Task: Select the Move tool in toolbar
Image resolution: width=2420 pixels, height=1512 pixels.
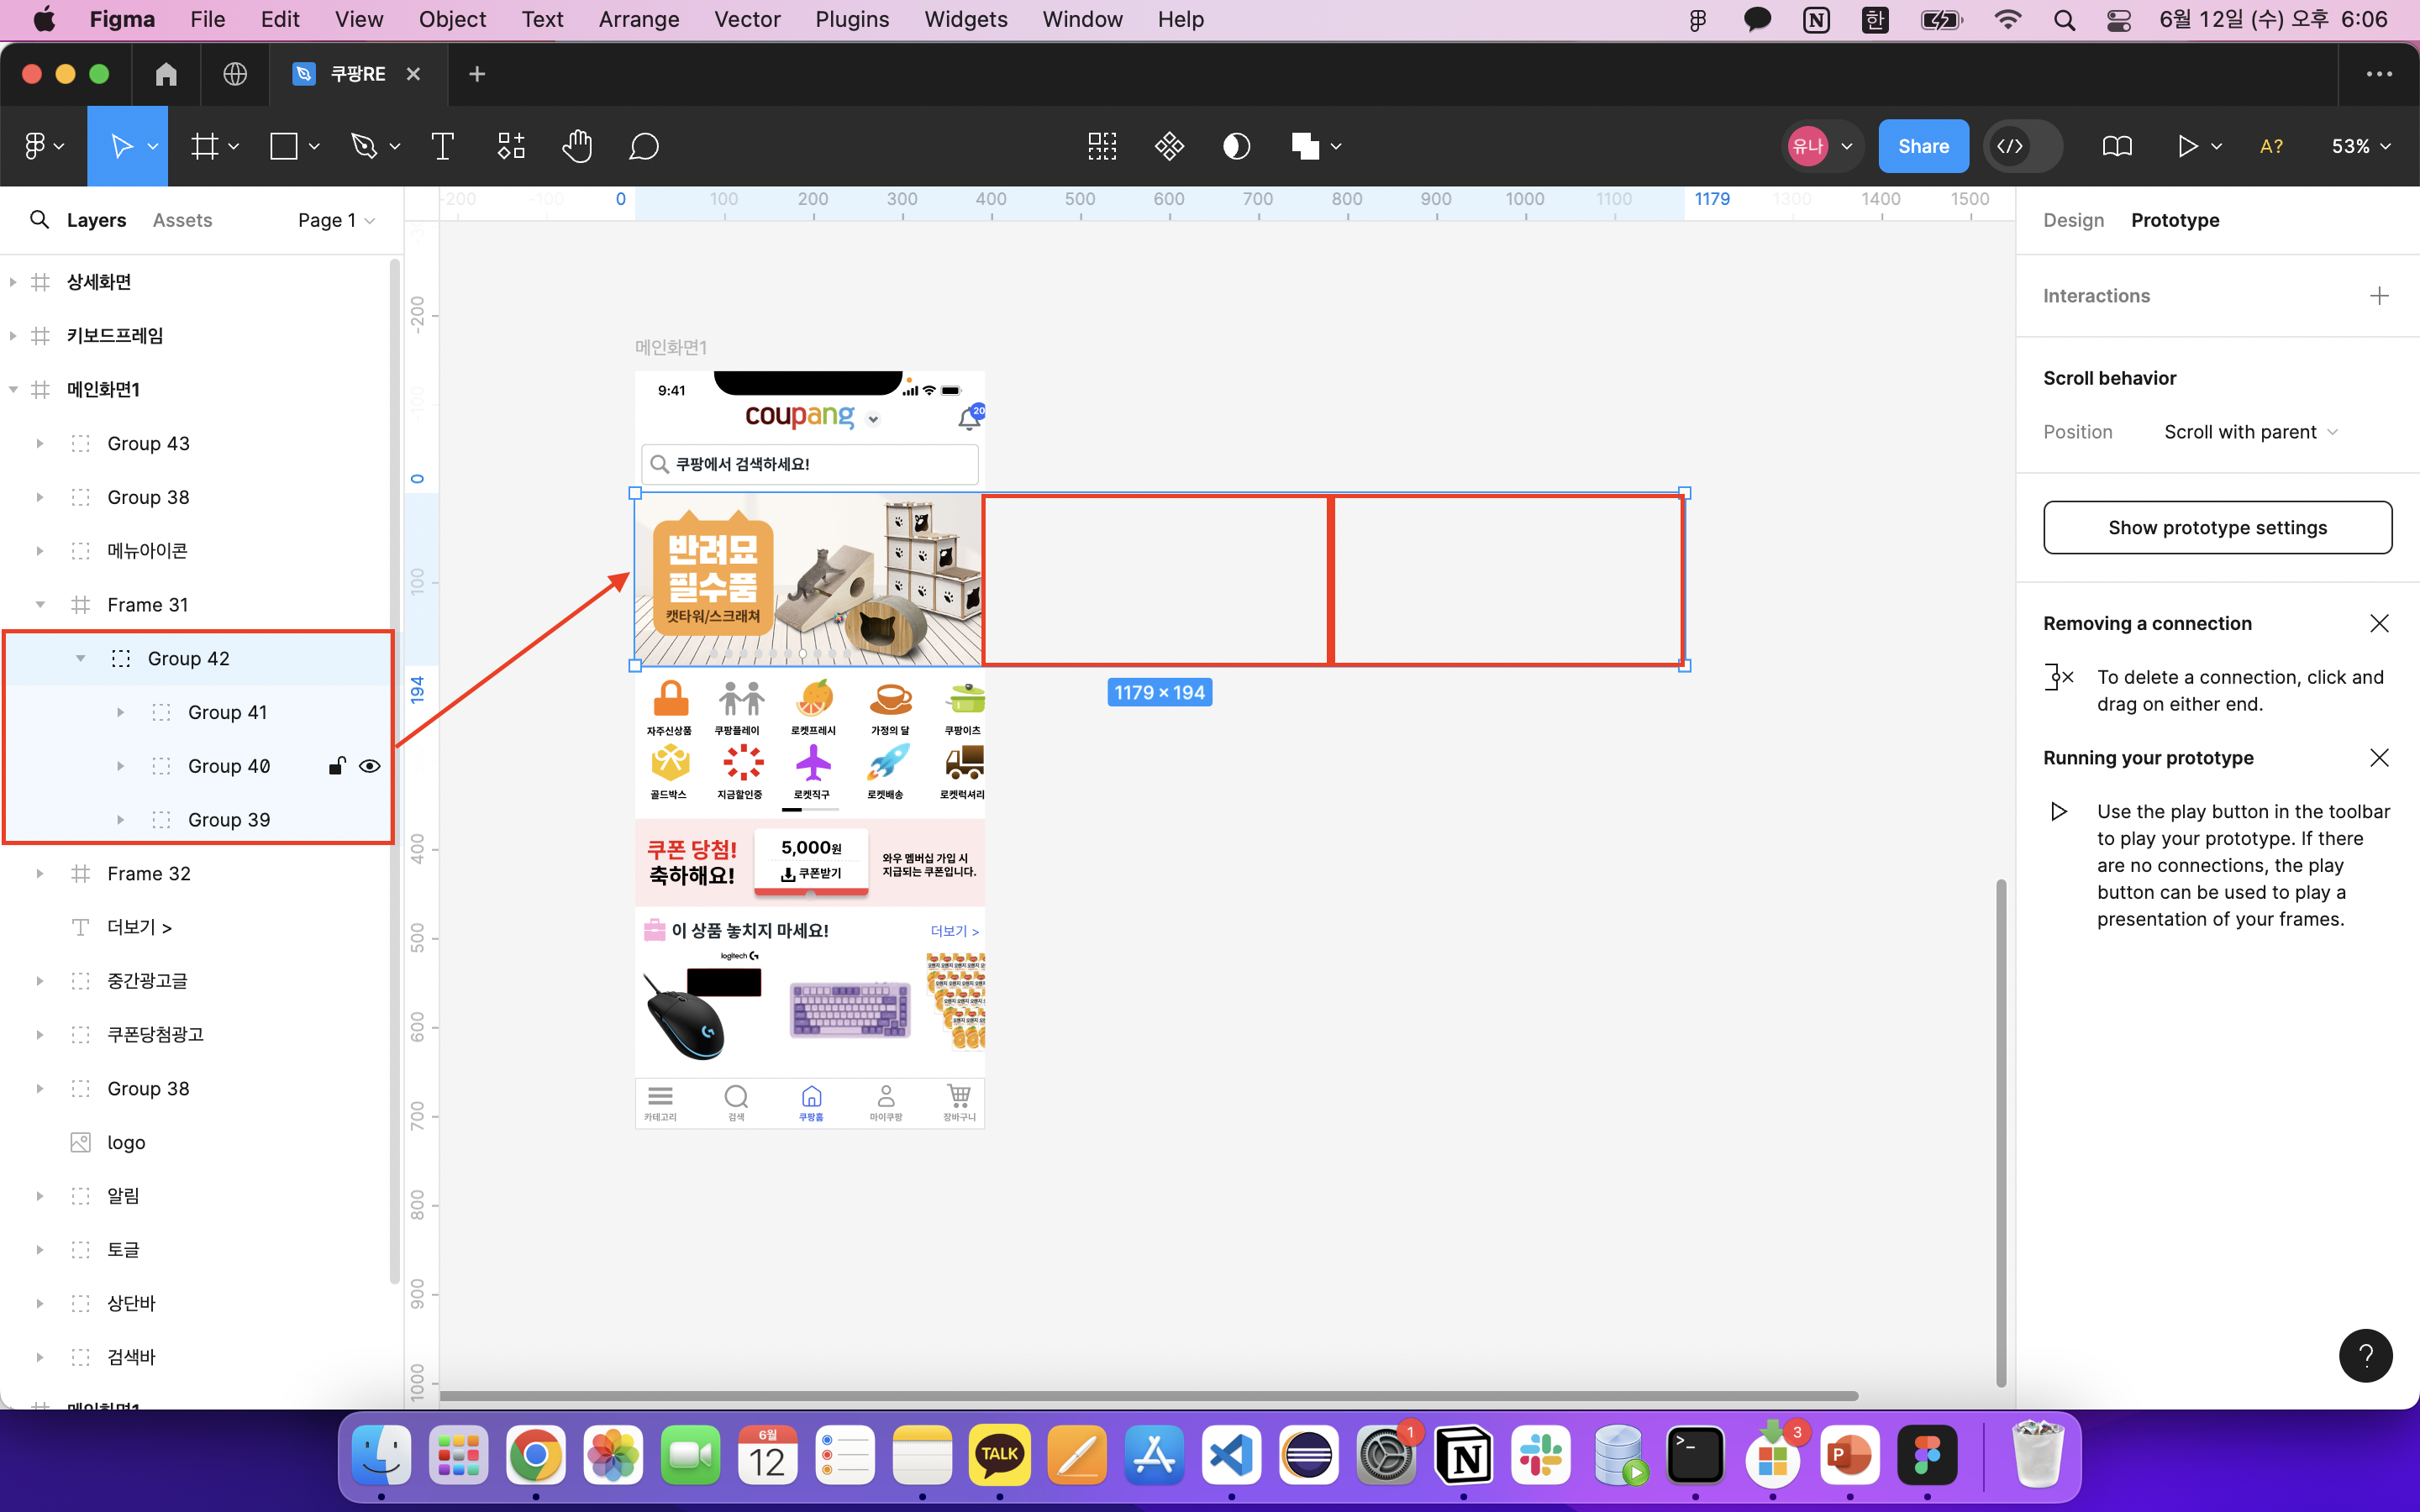Action: tap(121, 147)
